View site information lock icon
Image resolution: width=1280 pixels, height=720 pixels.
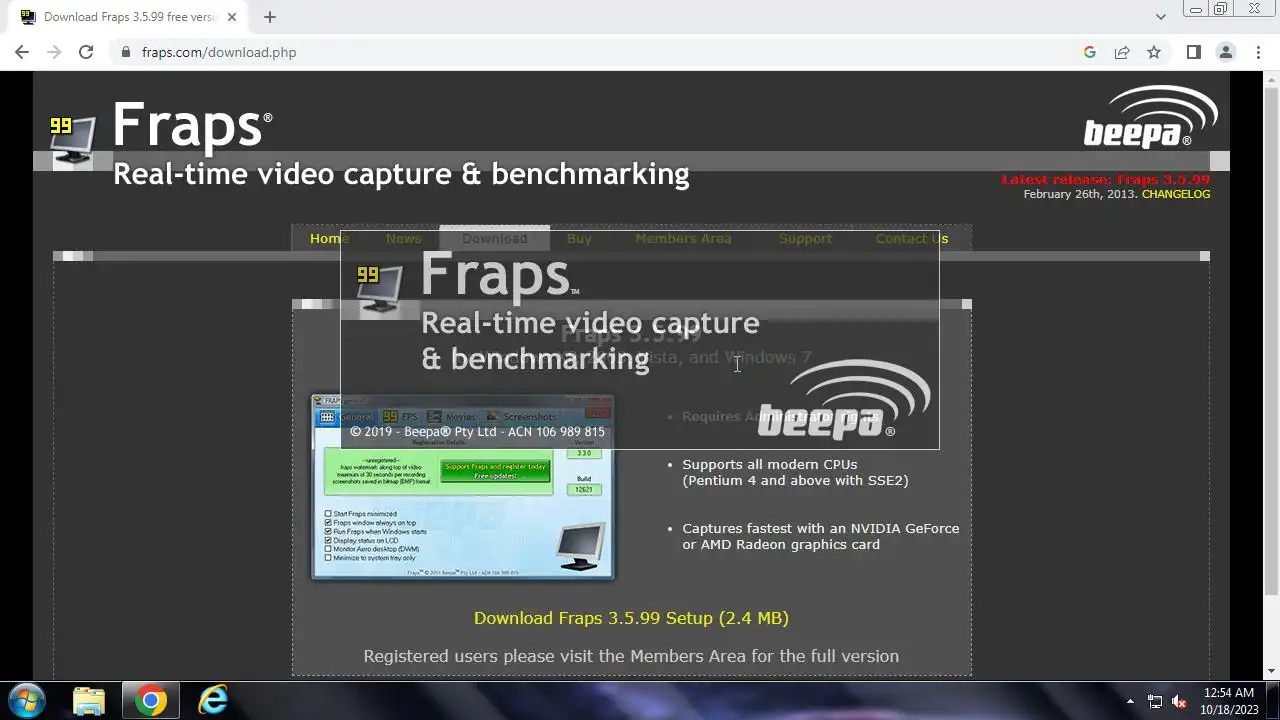tap(125, 52)
